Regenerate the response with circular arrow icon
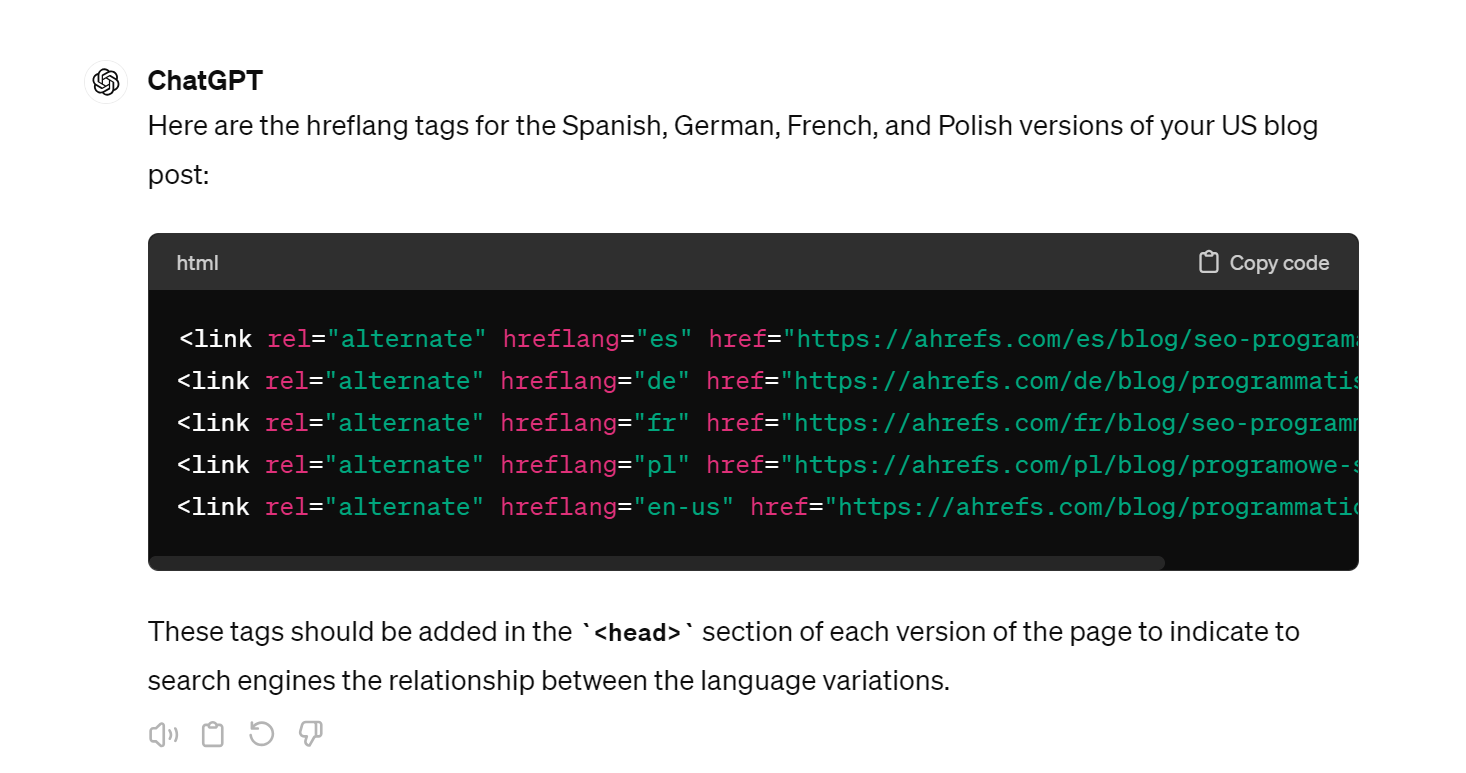1466x773 pixels. point(262,735)
